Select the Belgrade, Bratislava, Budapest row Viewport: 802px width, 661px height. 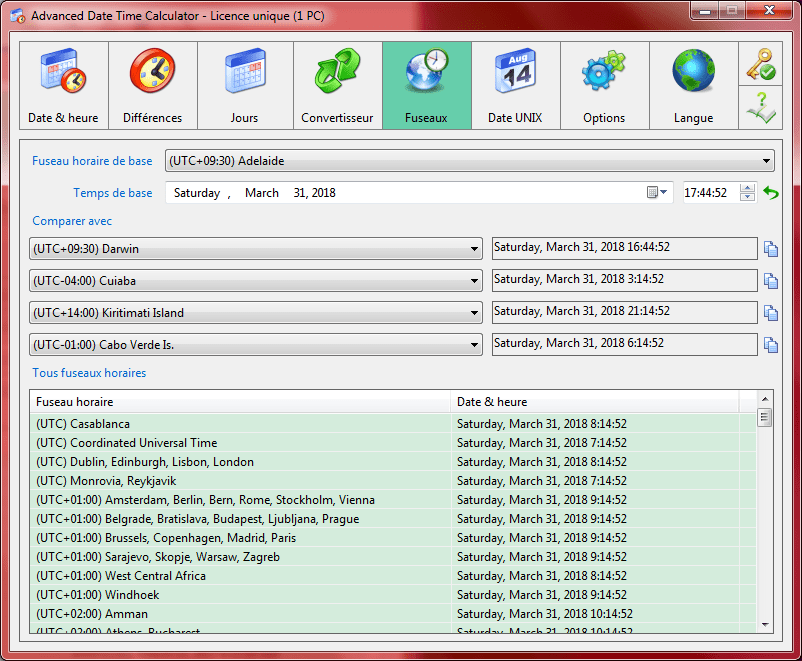393,519
